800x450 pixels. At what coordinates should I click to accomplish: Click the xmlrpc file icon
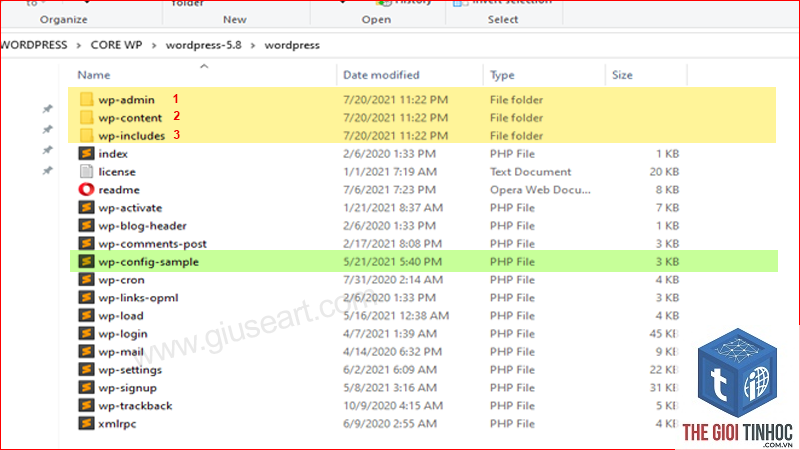coord(86,423)
